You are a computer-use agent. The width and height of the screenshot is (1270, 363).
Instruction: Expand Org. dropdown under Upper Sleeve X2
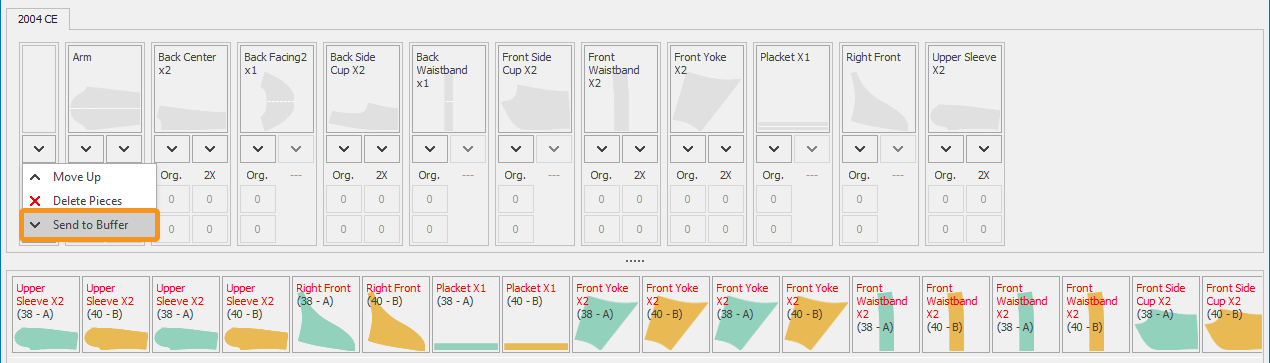click(x=945, y=149)
